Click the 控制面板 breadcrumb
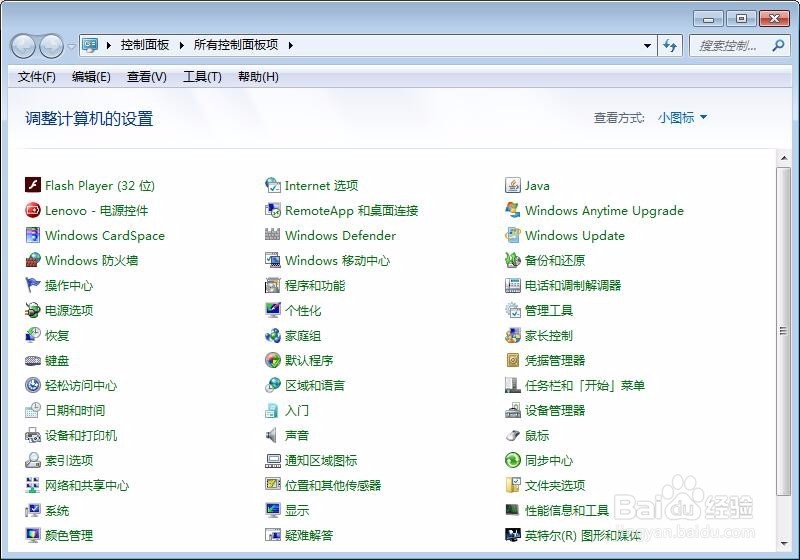 (145, 45)
